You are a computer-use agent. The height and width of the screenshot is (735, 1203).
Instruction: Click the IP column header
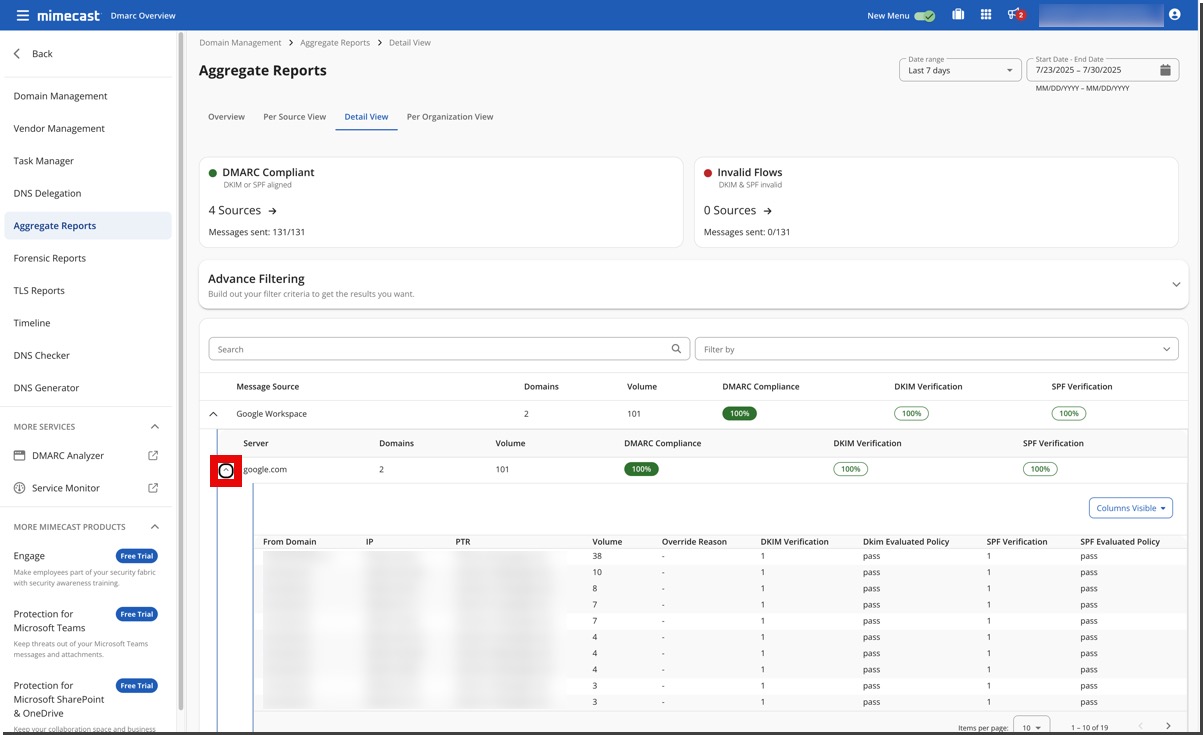pyautogui.click(x=369, y=542)
